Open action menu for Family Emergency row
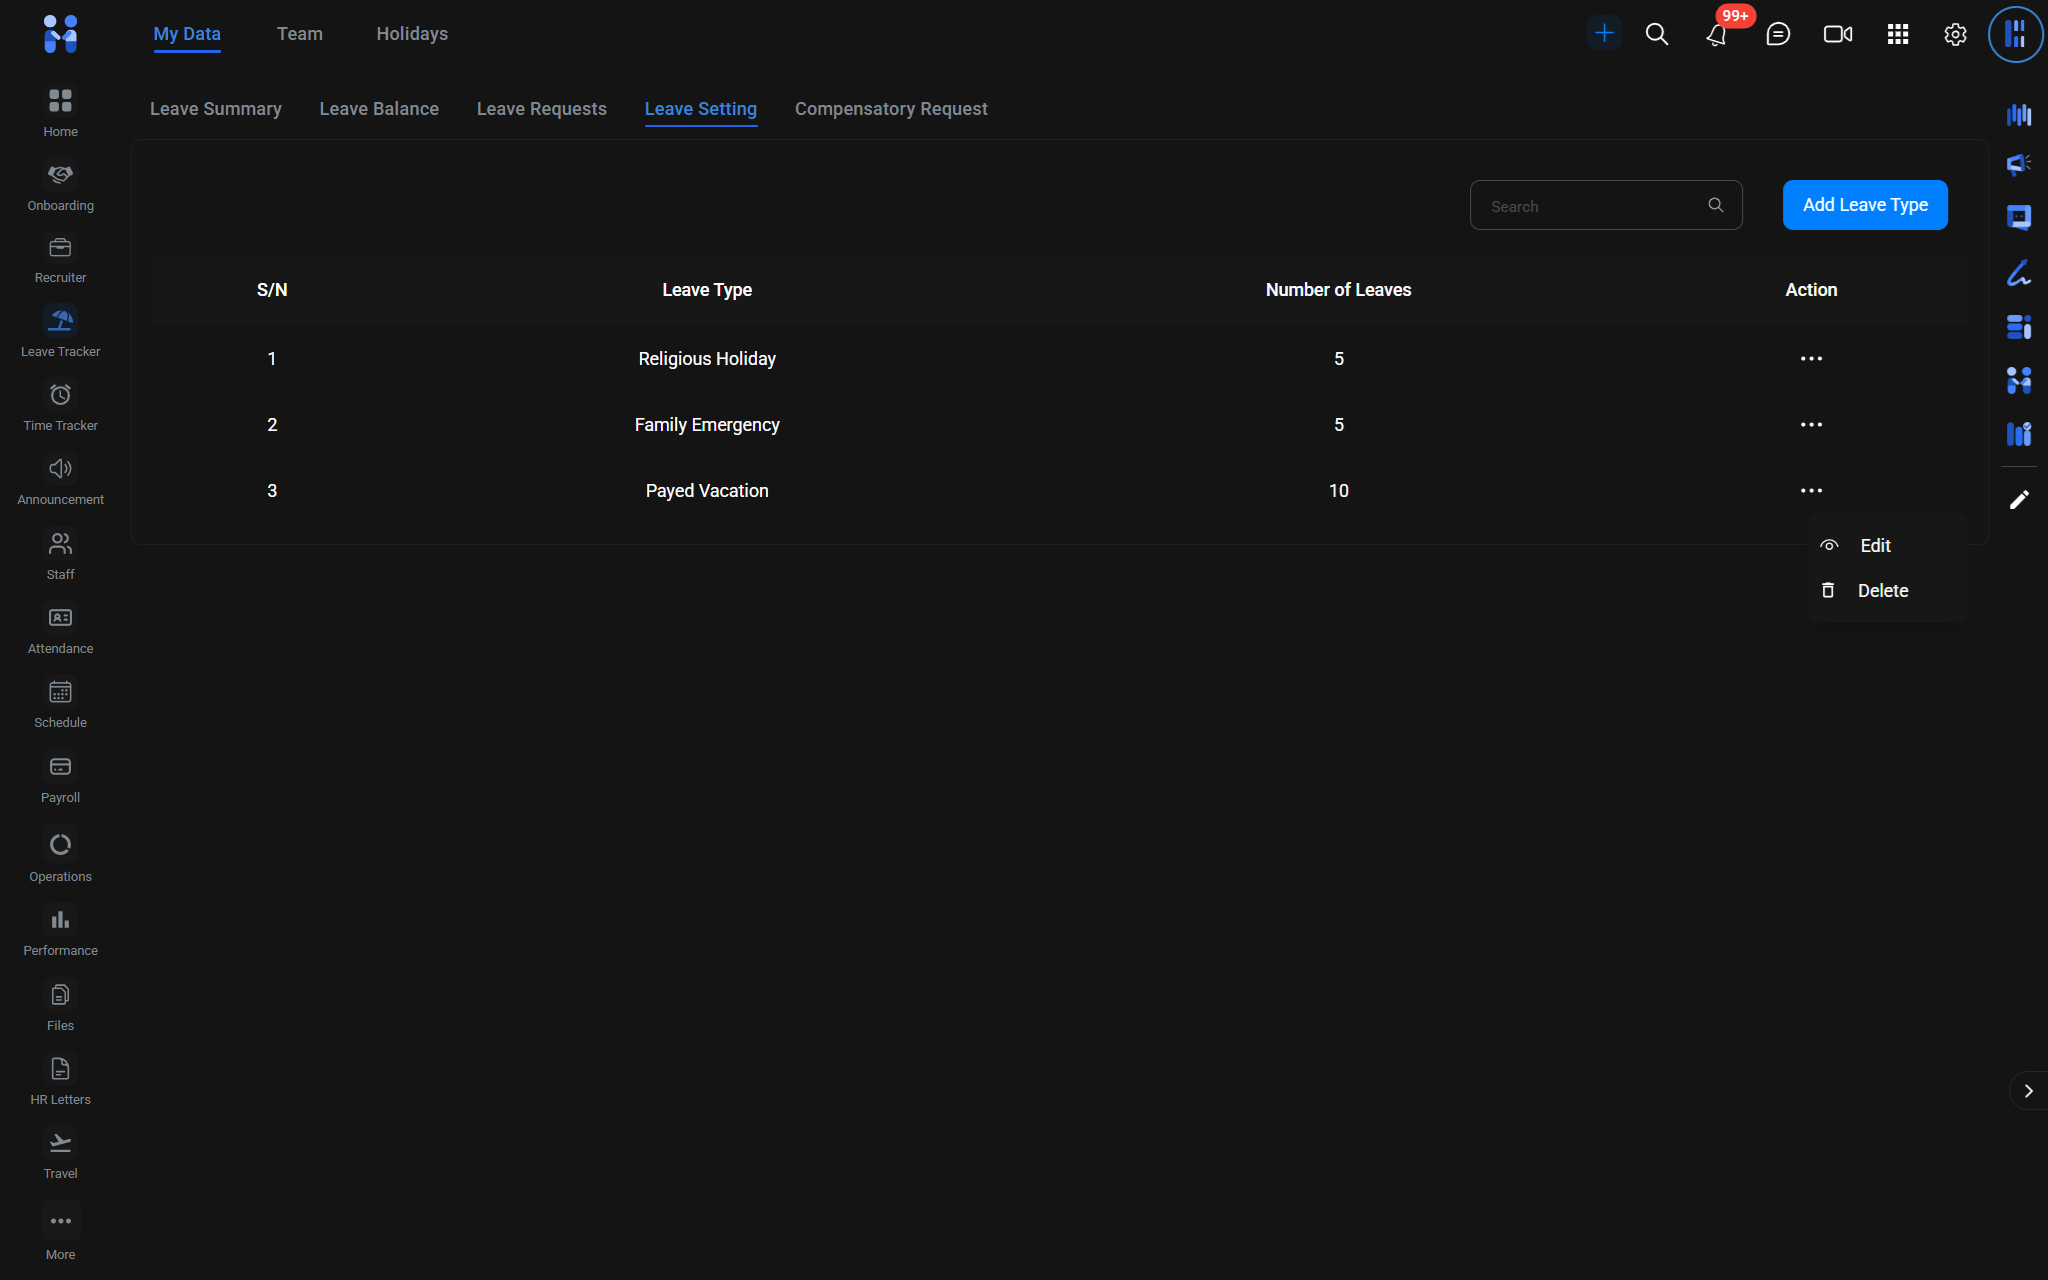The image size is (2048, 1280). (1810, 424)
